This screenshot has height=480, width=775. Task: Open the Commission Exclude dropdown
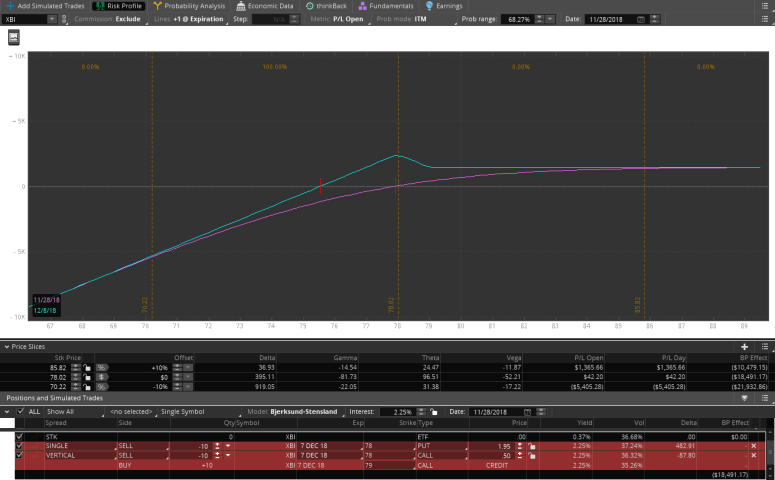coord(110,19)
